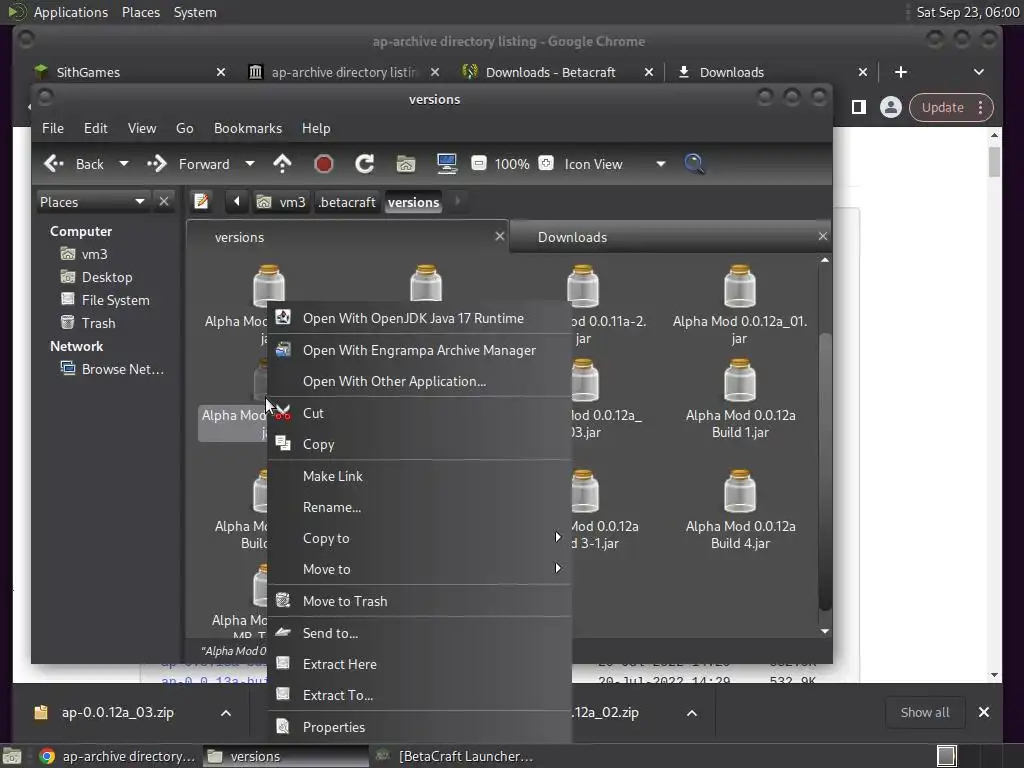Open the Icon View mode dropdown
The width and height of the screenshot is (1024, 768).
click(614, 164)
